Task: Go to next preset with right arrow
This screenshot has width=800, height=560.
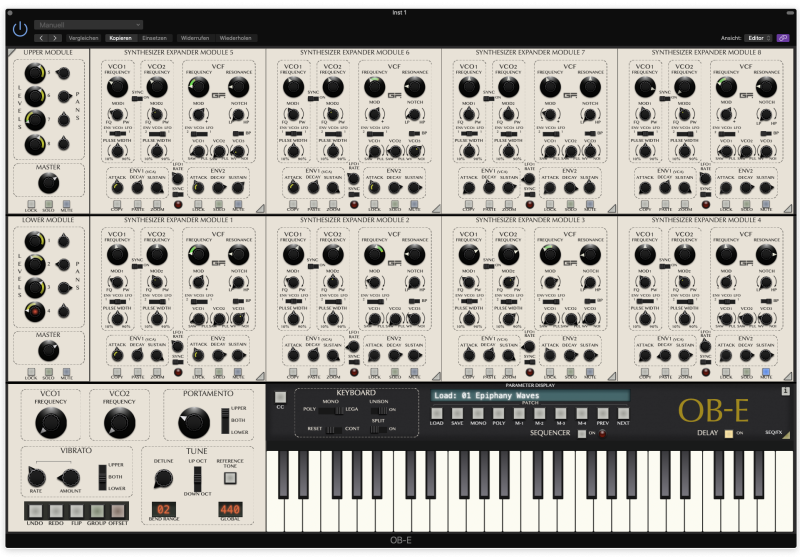Action: click(x=55, y=38)
